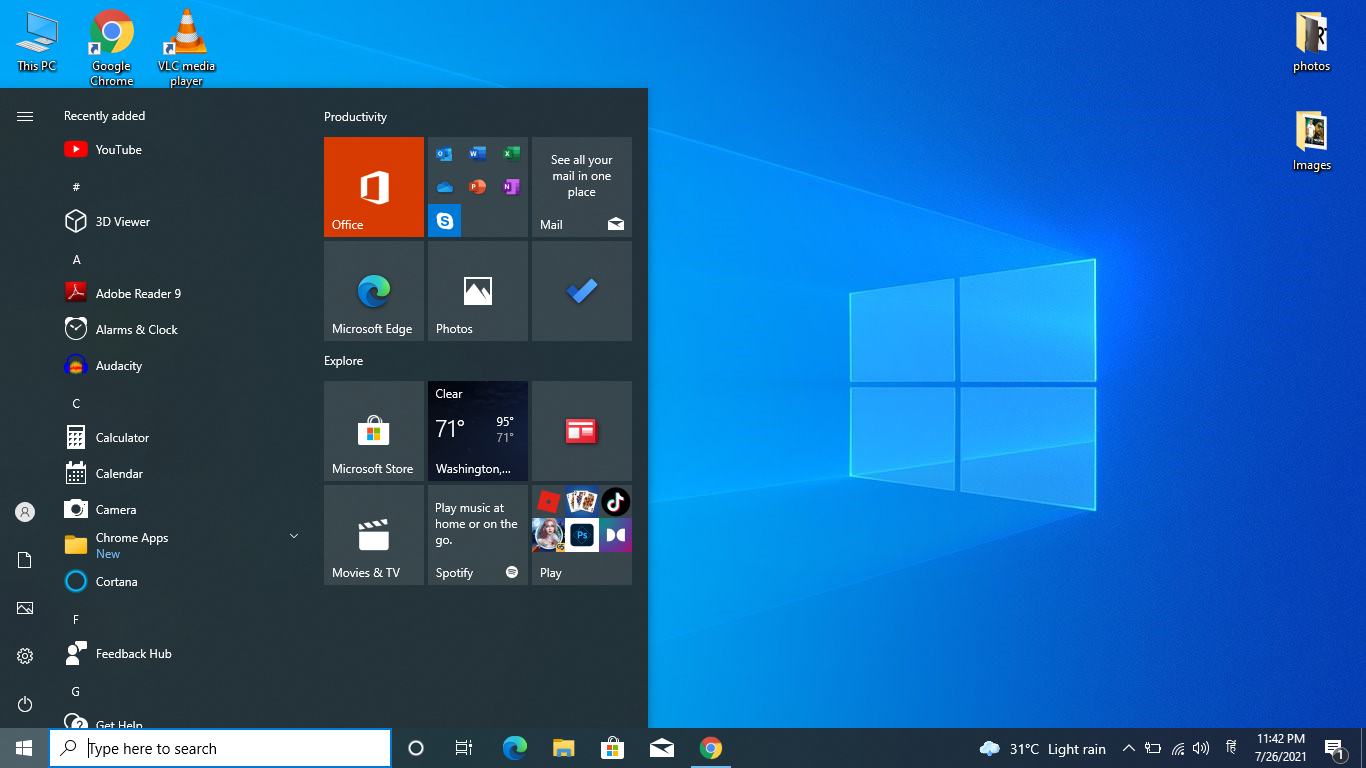1366x768 pixels.
Task: Open Power options in Start
Action: point(25,704)
